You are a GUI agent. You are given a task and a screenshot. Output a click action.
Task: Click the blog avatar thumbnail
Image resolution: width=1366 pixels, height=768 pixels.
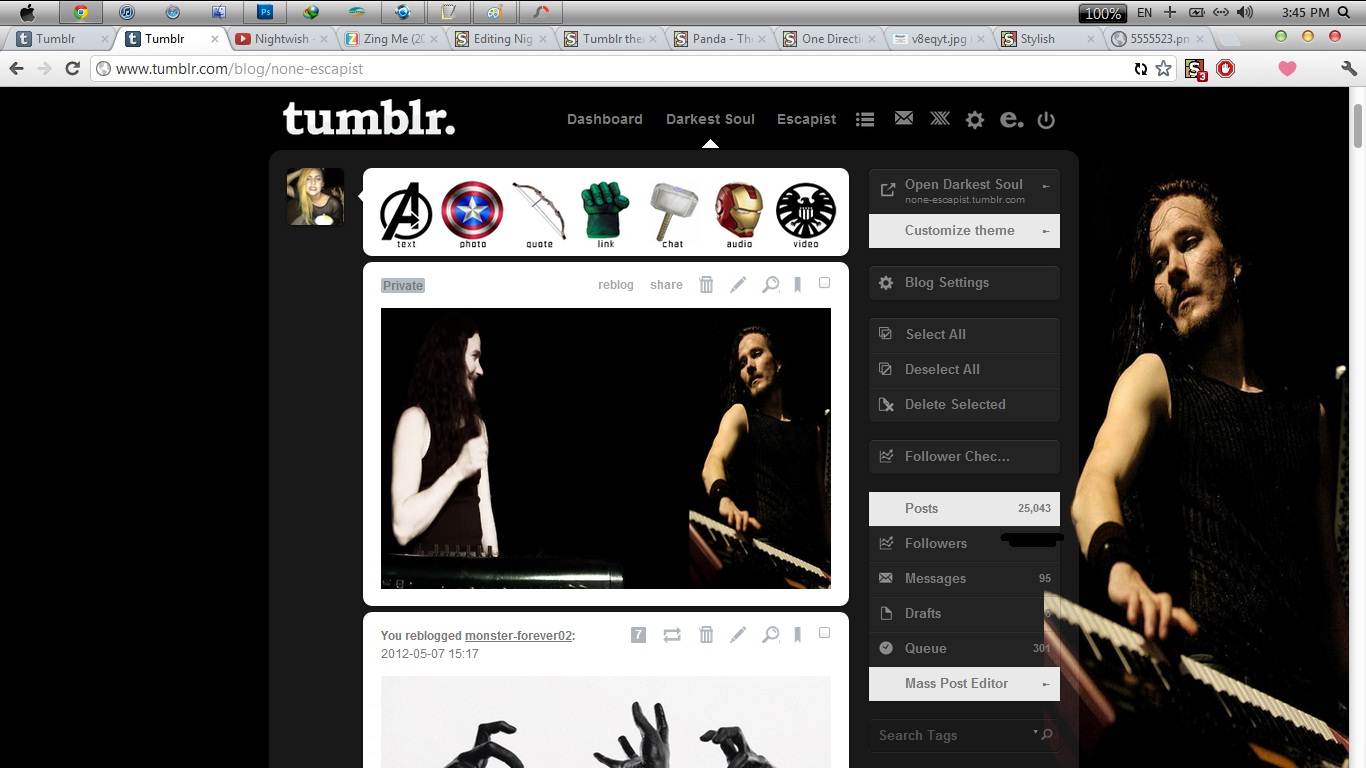[x=315, y=197]
